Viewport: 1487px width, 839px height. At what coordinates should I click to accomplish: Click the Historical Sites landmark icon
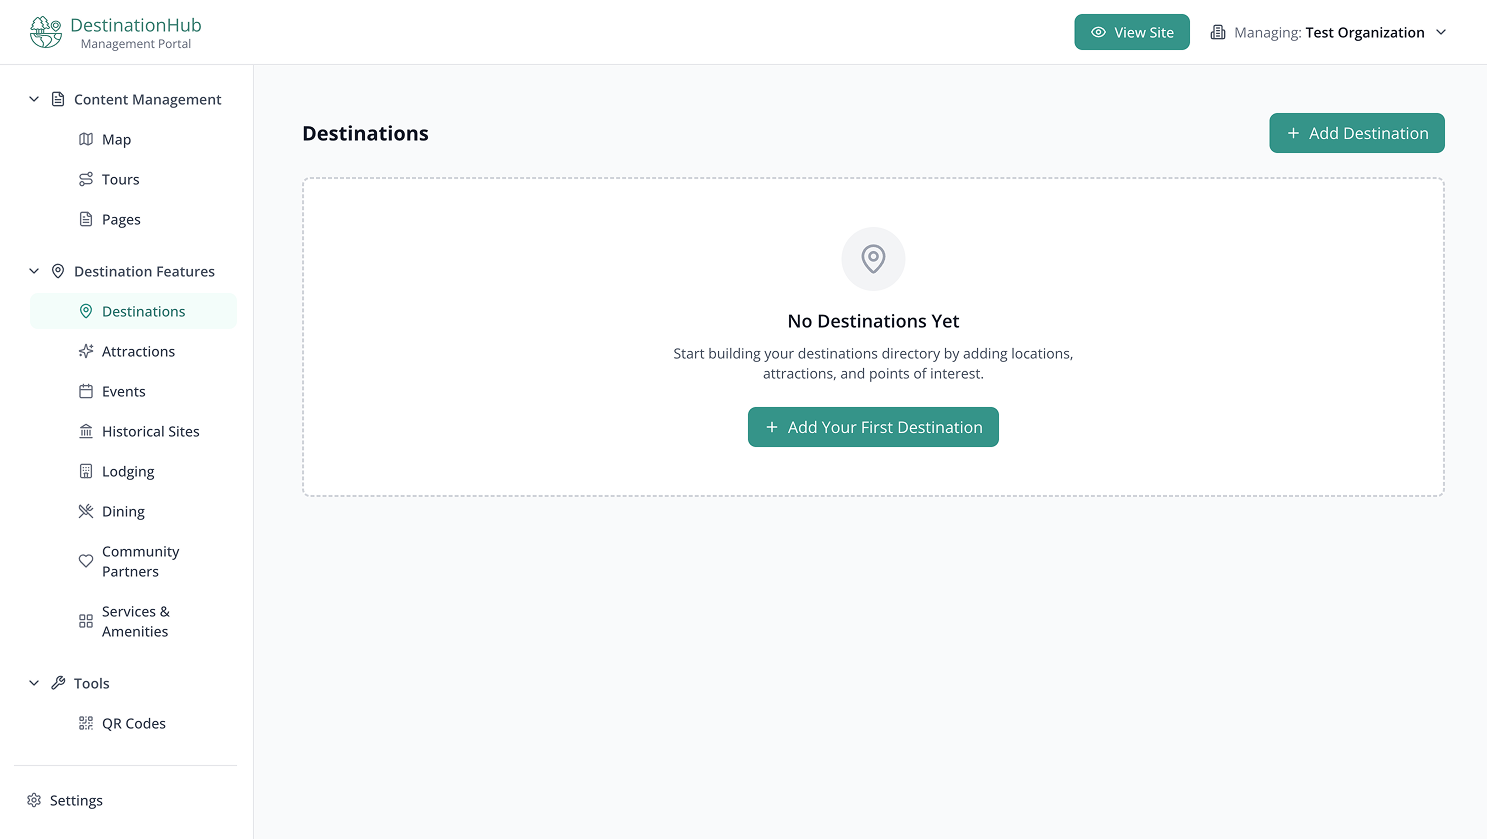pos(86,432)
